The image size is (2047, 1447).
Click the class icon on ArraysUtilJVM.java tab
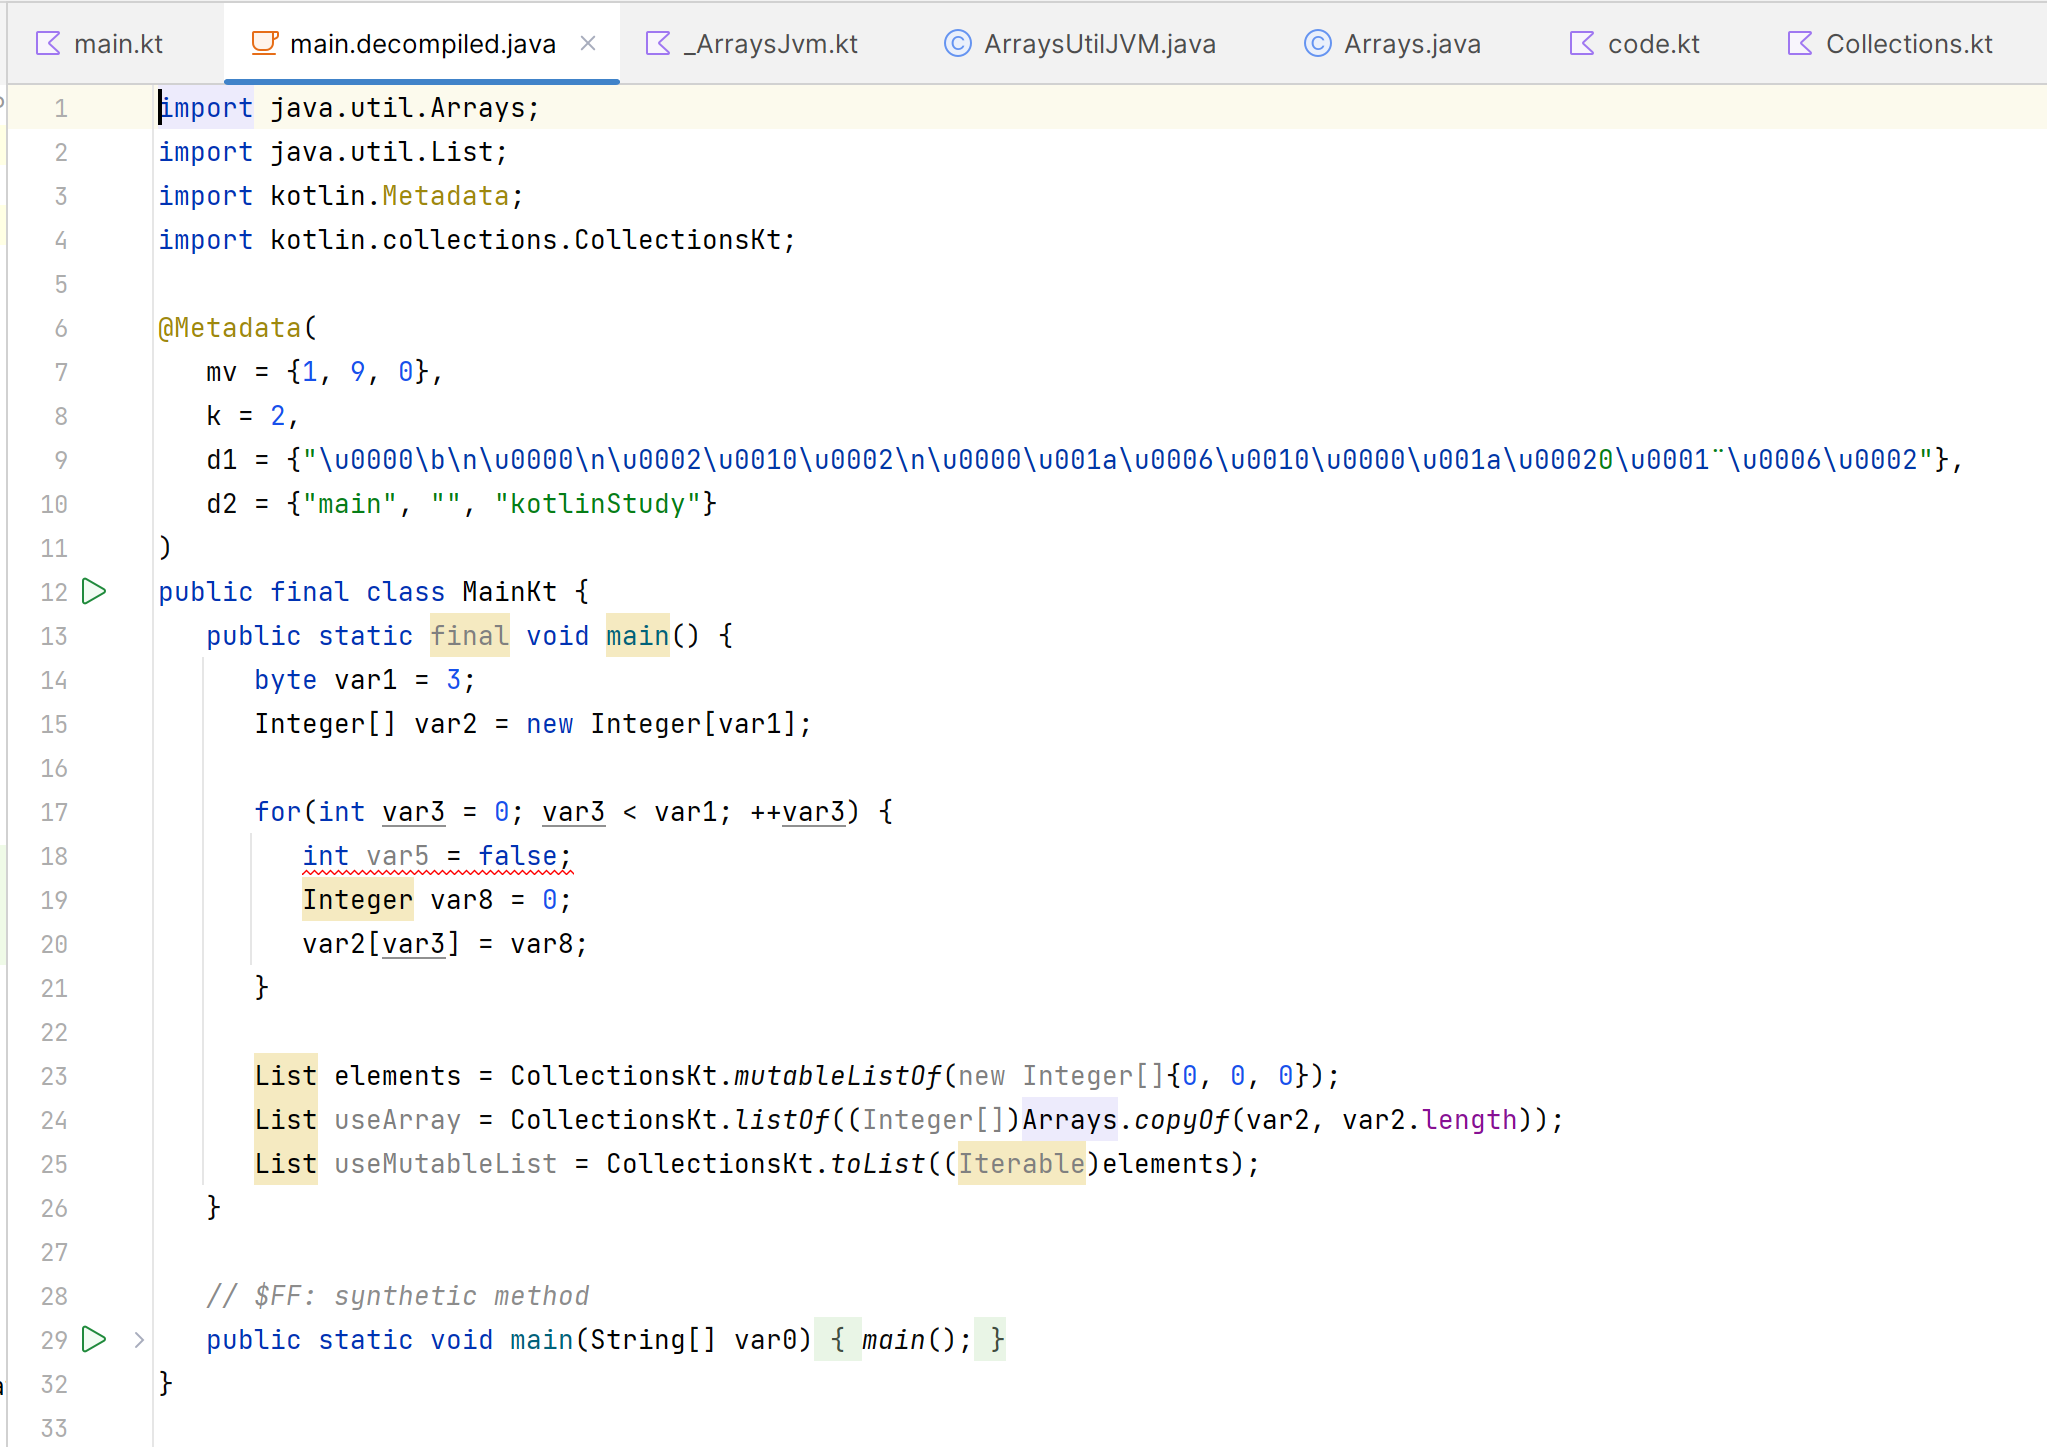pos(957,43)
